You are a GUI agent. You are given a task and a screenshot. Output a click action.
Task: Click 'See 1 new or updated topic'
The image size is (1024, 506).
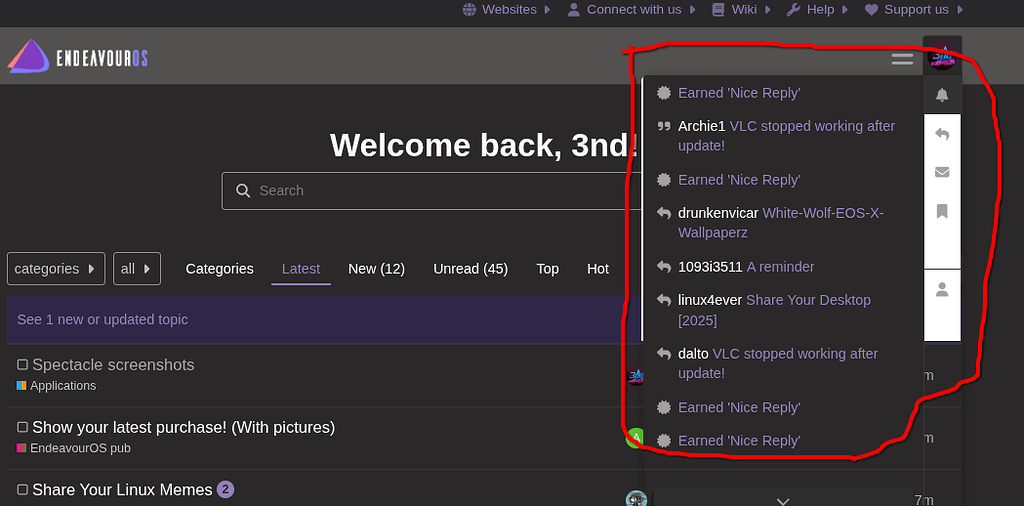(103, 320)
